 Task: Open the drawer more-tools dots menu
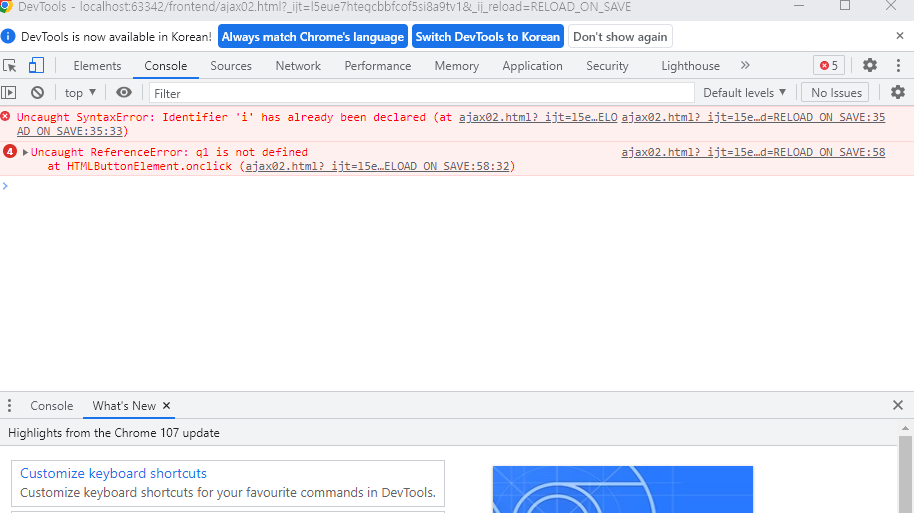pos(9,405)
